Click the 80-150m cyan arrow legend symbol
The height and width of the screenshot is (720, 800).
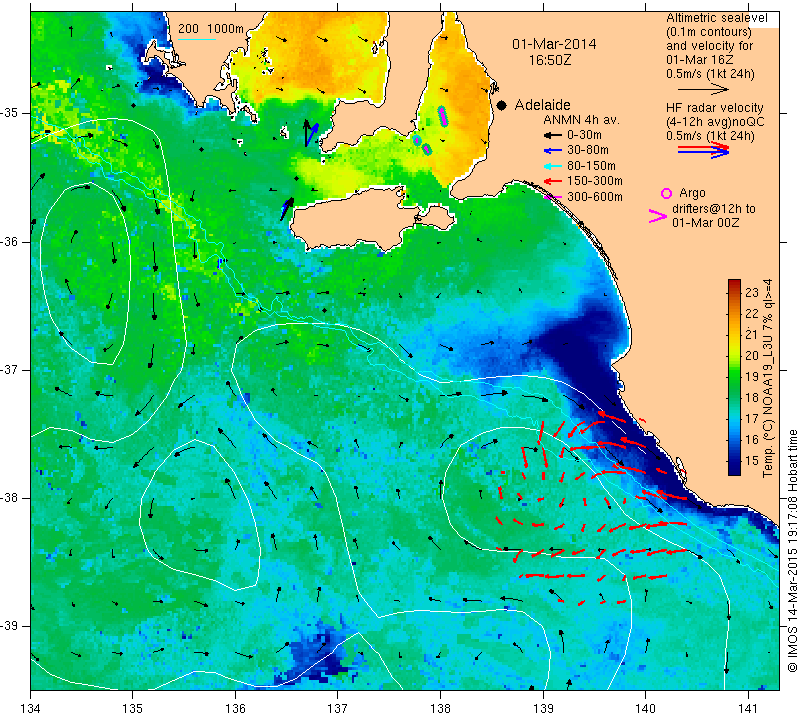click(552, 166)
